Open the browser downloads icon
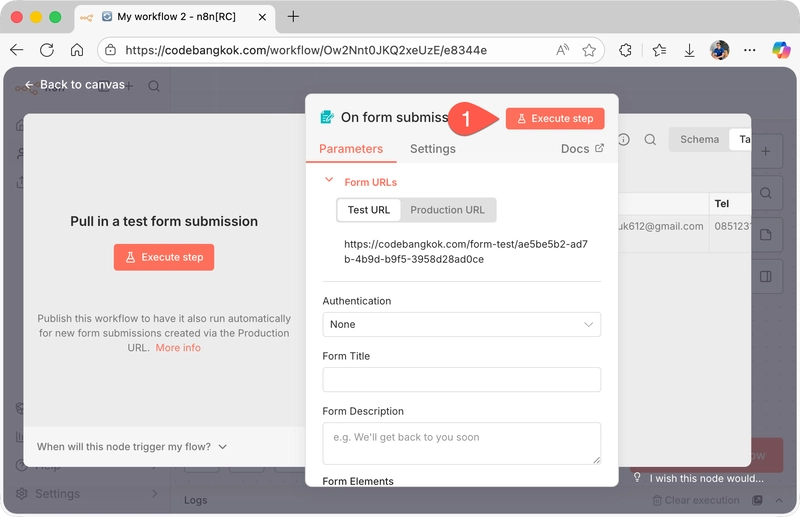 (689, 50)
